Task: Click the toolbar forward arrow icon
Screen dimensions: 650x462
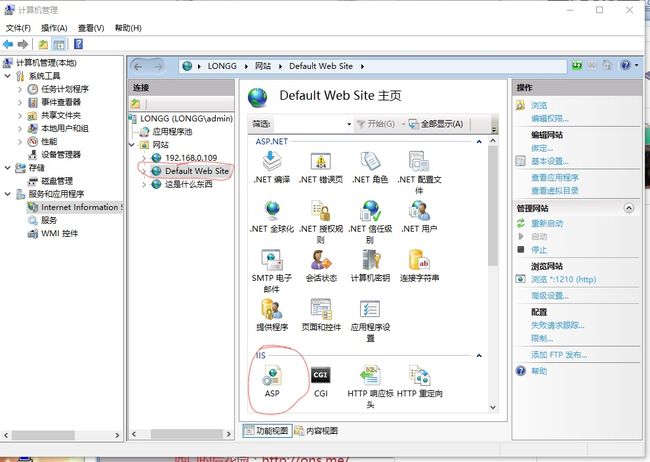Action: (x=23, y=44)
